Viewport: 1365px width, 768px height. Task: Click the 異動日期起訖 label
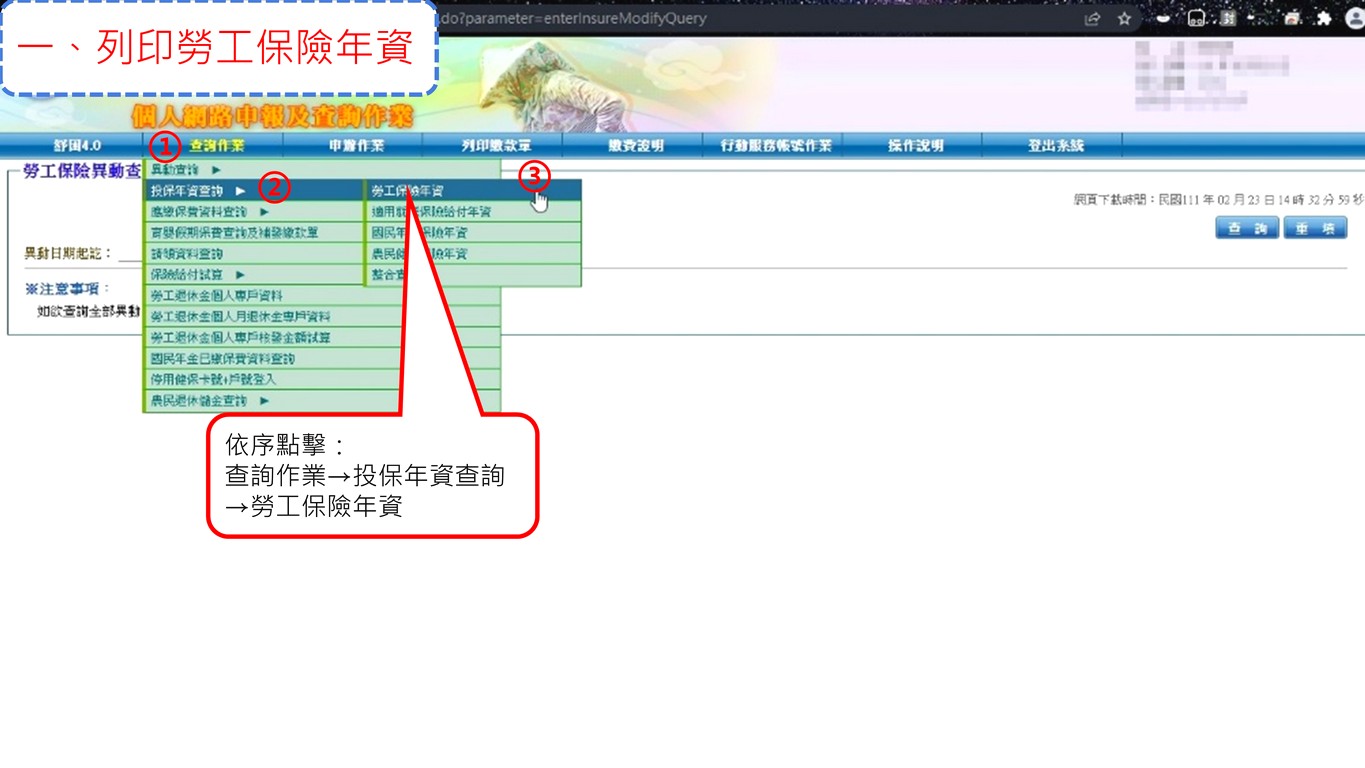[x=69, y=254]
